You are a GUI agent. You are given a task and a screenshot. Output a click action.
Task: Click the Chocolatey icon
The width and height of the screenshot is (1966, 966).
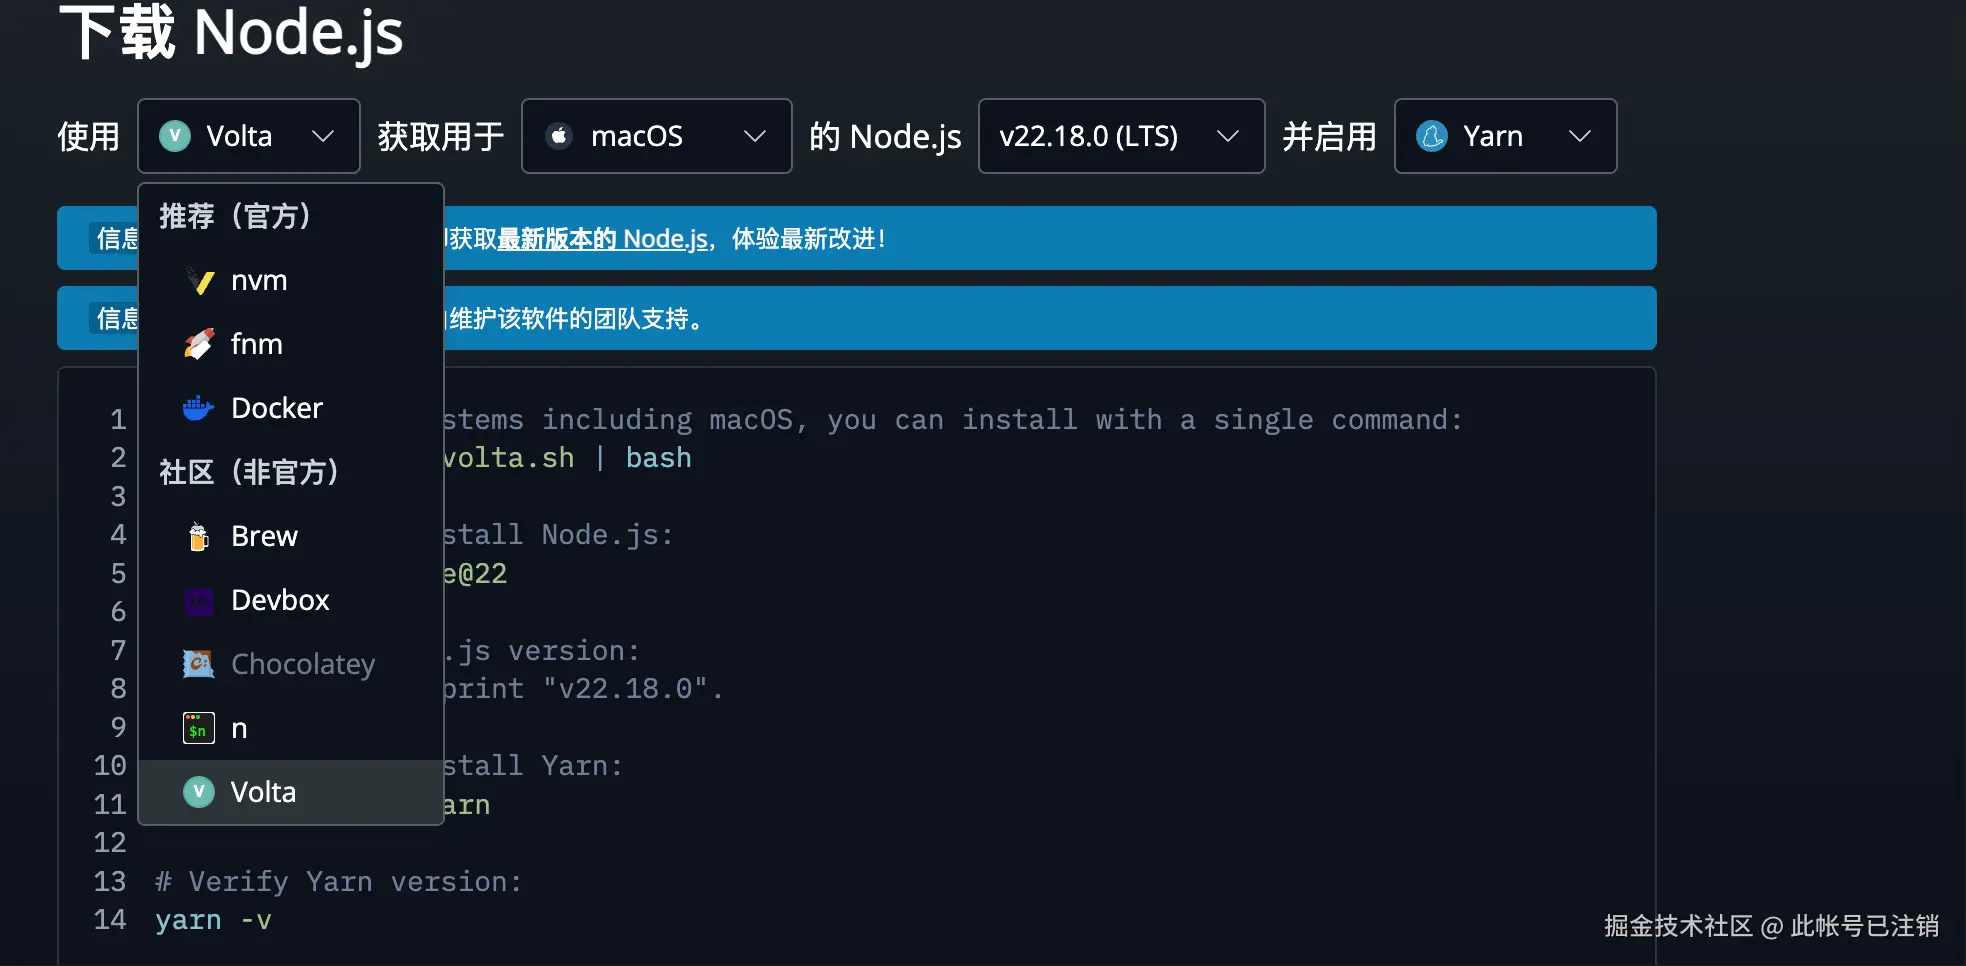(198, 663)
